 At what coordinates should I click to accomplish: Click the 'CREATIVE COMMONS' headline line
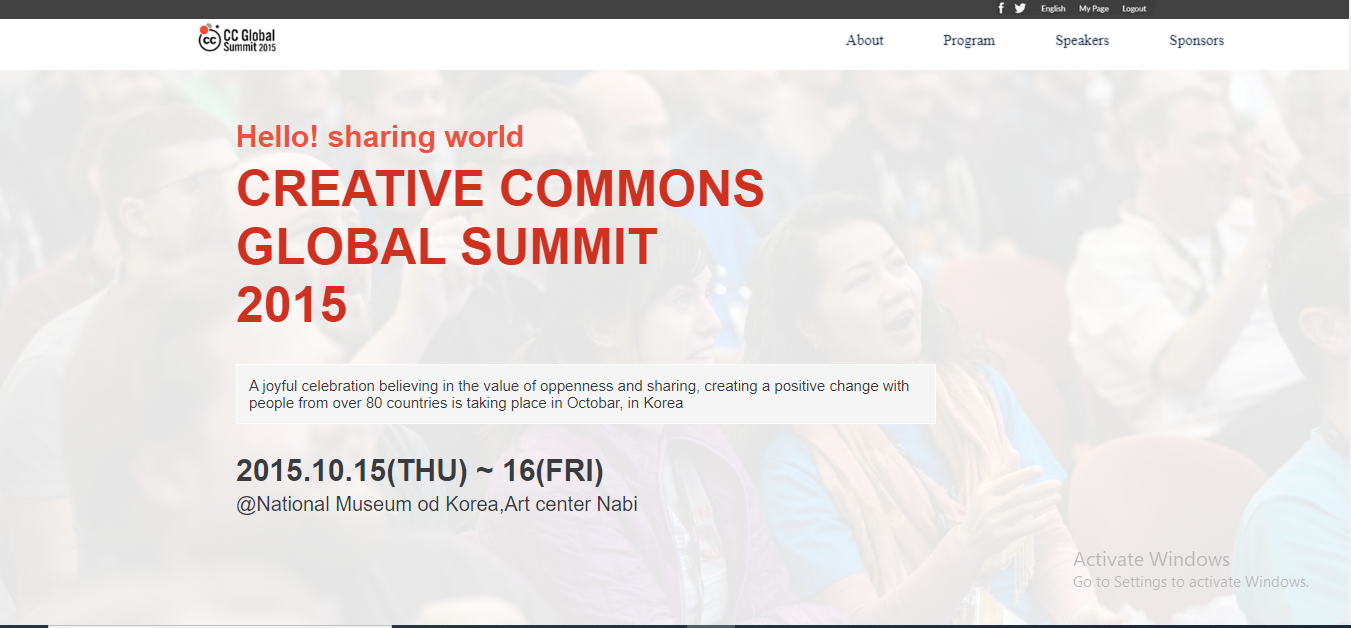(x=500, y=188)
